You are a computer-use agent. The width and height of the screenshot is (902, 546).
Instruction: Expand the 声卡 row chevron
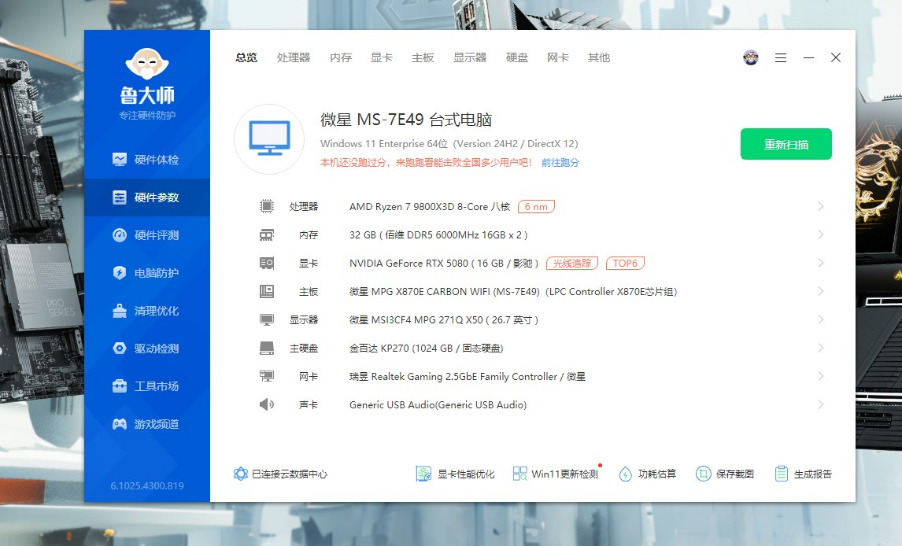(x=820, y=404)
